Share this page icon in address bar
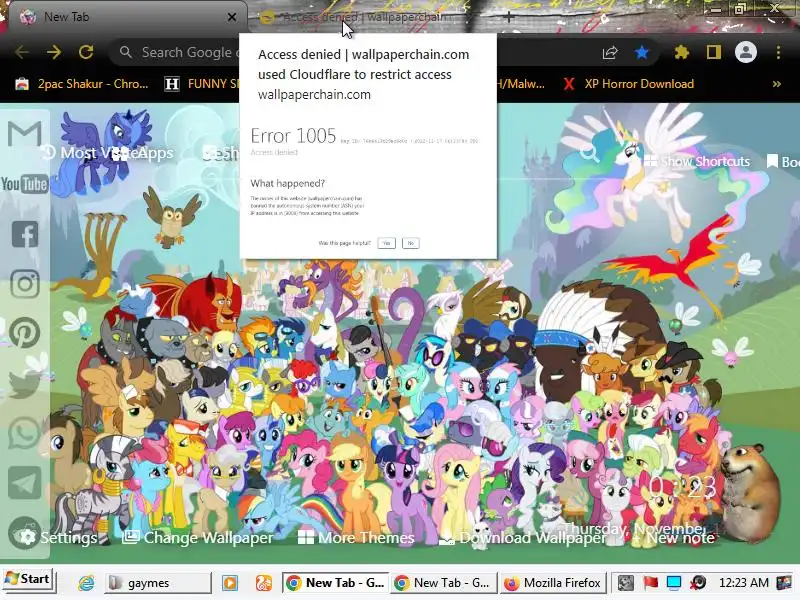 click(x=610, y=52)
